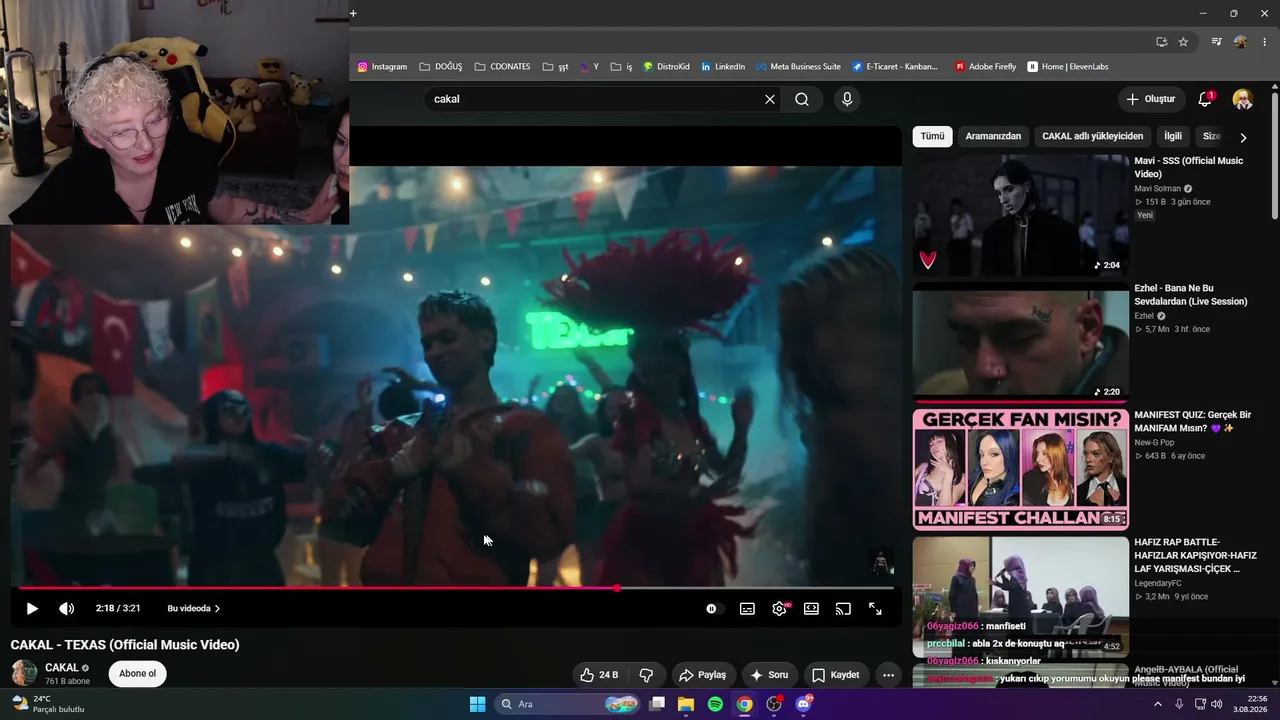The width and height of the screenshot is (1280, 720).
Task: Open Discord from the taskbar
Action: coord(803,704)
